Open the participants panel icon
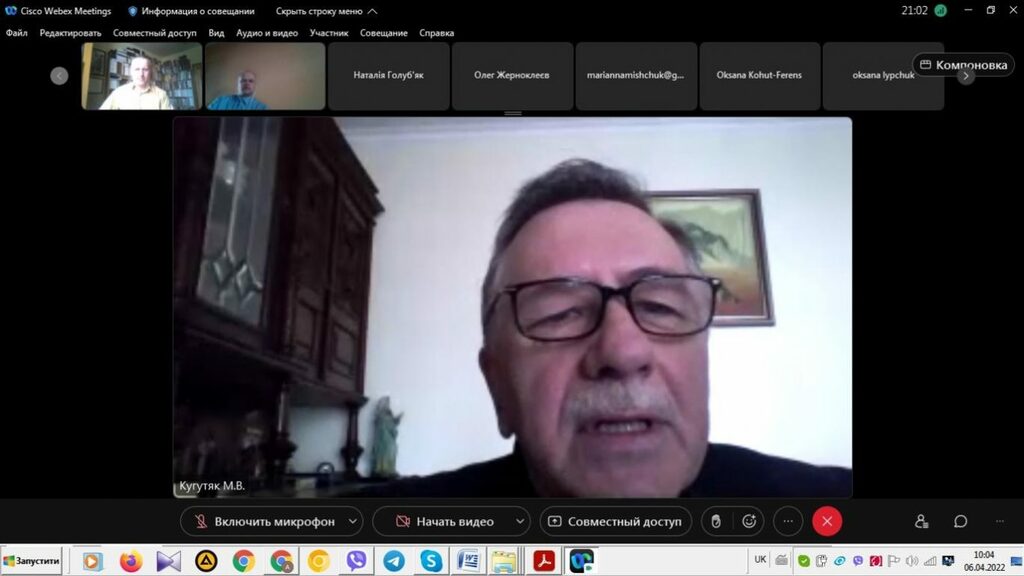The width and height of the screenshot is (1024, 576). (x=921, y=521)
